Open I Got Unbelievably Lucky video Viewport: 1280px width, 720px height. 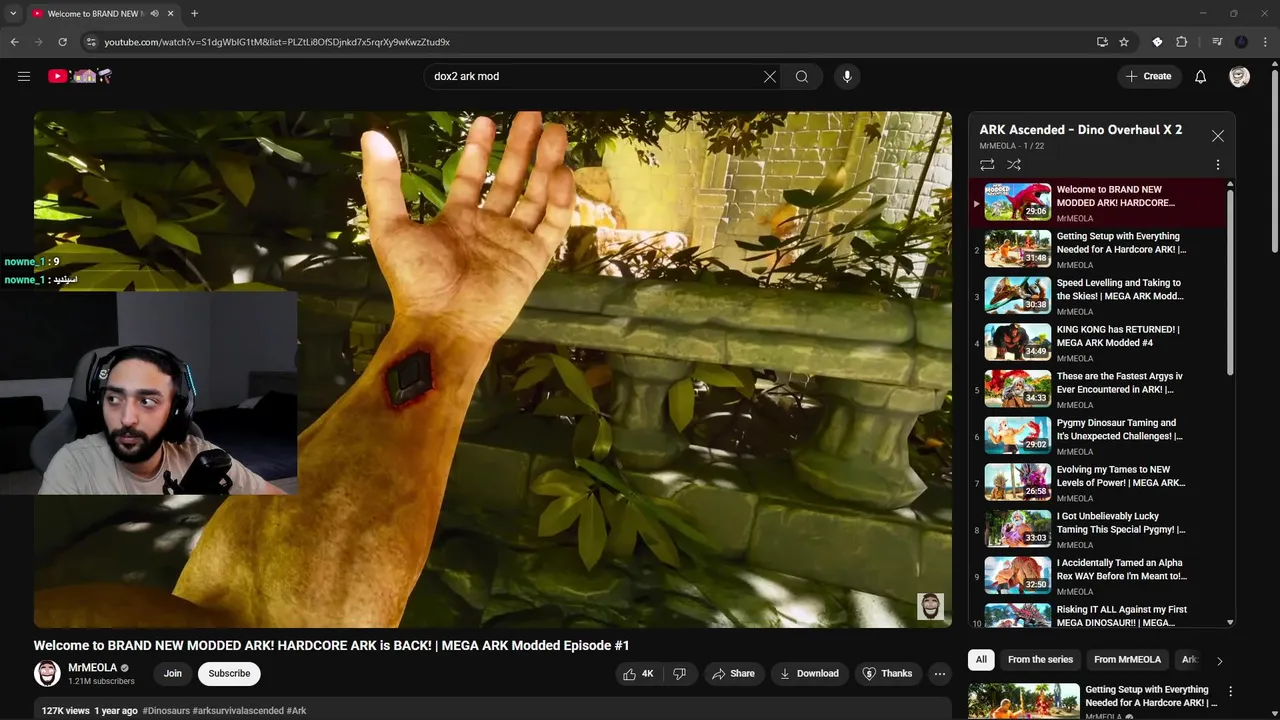pyautogui.click(x=1097, y=529)
